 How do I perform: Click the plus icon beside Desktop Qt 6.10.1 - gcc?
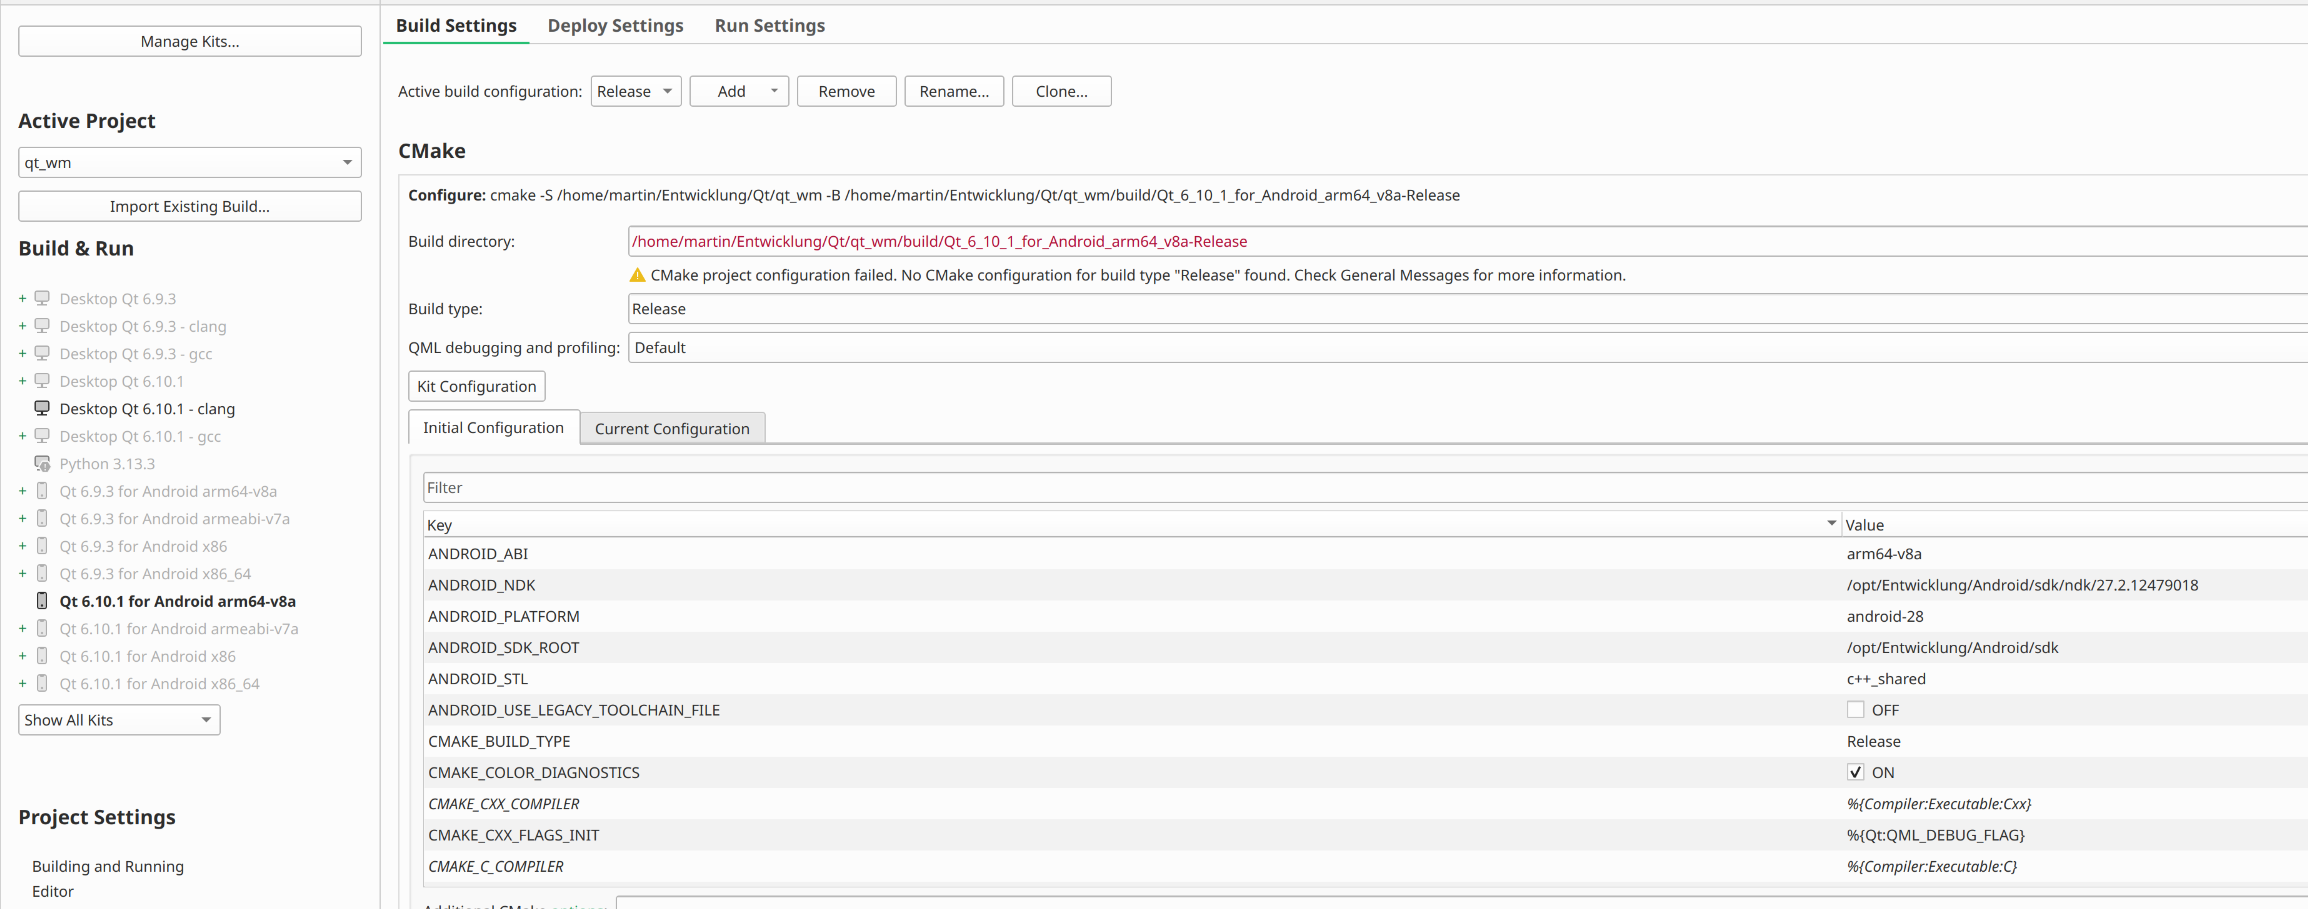tap(22, 436)
